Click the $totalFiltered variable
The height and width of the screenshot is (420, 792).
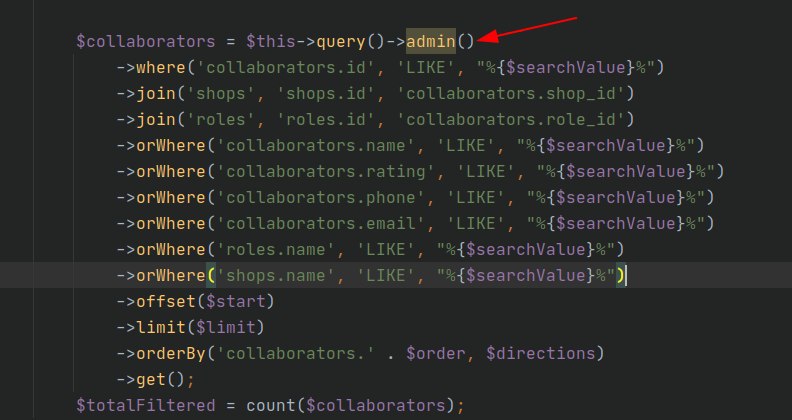click(146, 406)
